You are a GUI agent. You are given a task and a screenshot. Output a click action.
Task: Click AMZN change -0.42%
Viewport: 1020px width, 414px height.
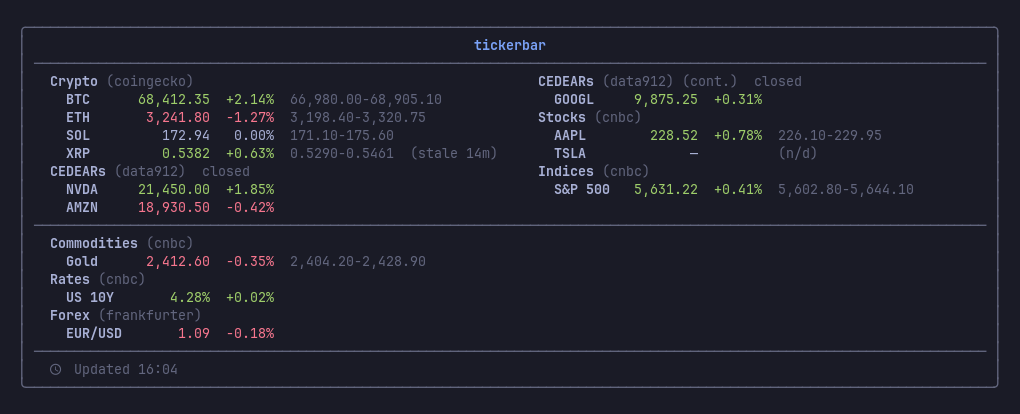pyautogui.click(x=250, y=208)
